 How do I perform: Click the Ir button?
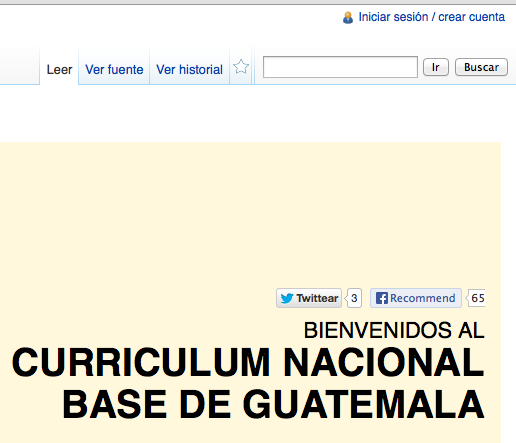(436, 67)
